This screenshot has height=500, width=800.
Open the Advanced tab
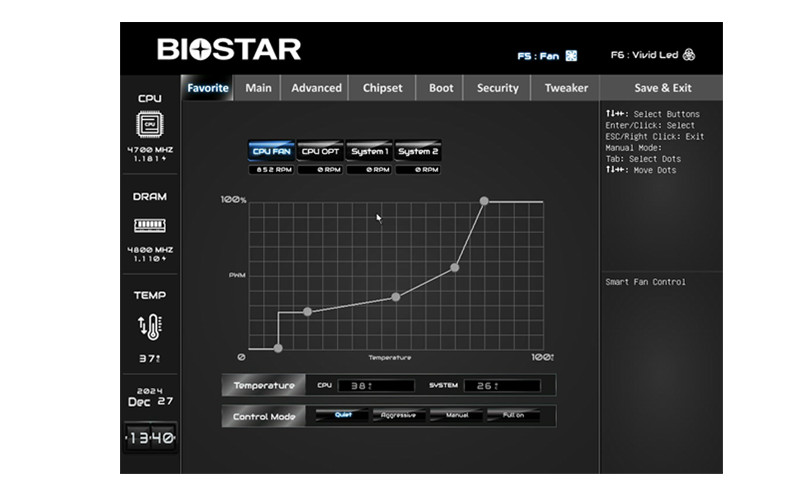[x=316, y=88]
